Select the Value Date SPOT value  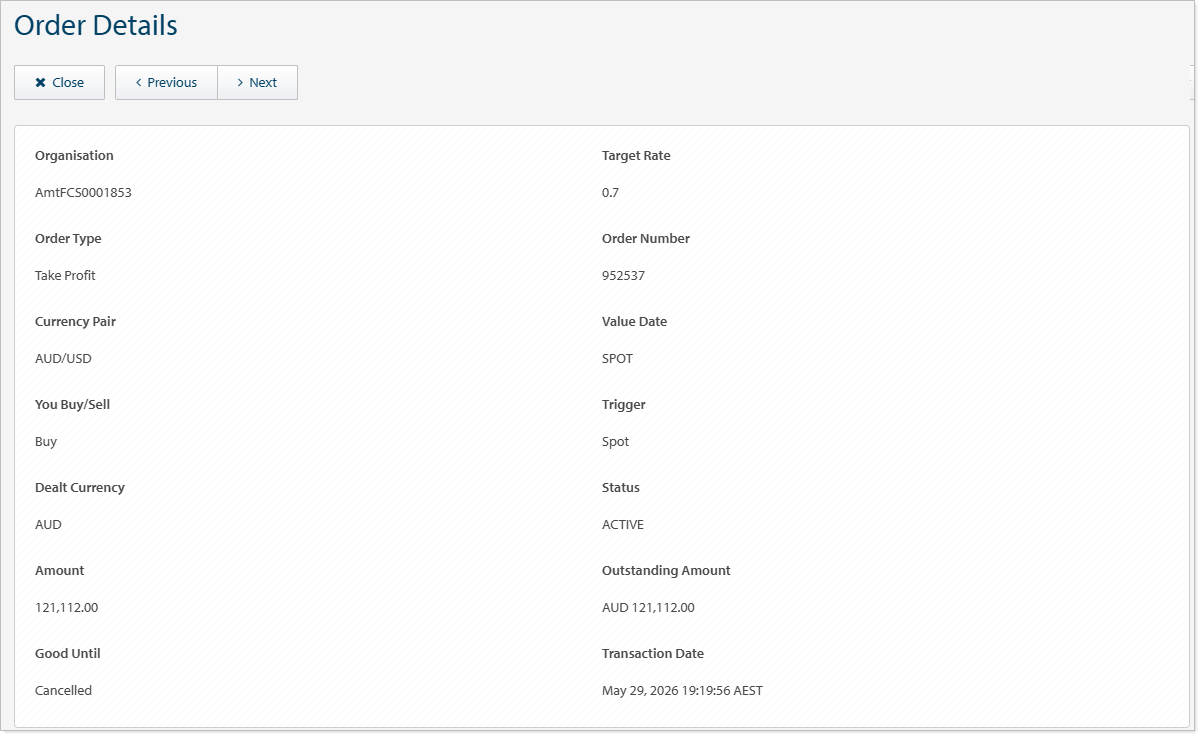617,359
